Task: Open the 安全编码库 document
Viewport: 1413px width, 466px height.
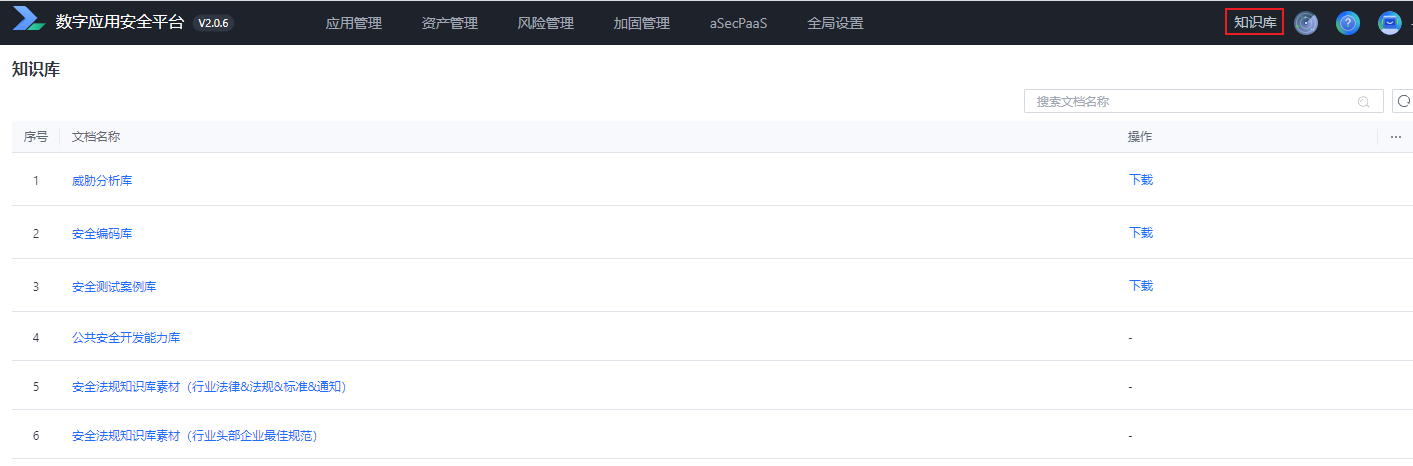Action: [102, 234]
